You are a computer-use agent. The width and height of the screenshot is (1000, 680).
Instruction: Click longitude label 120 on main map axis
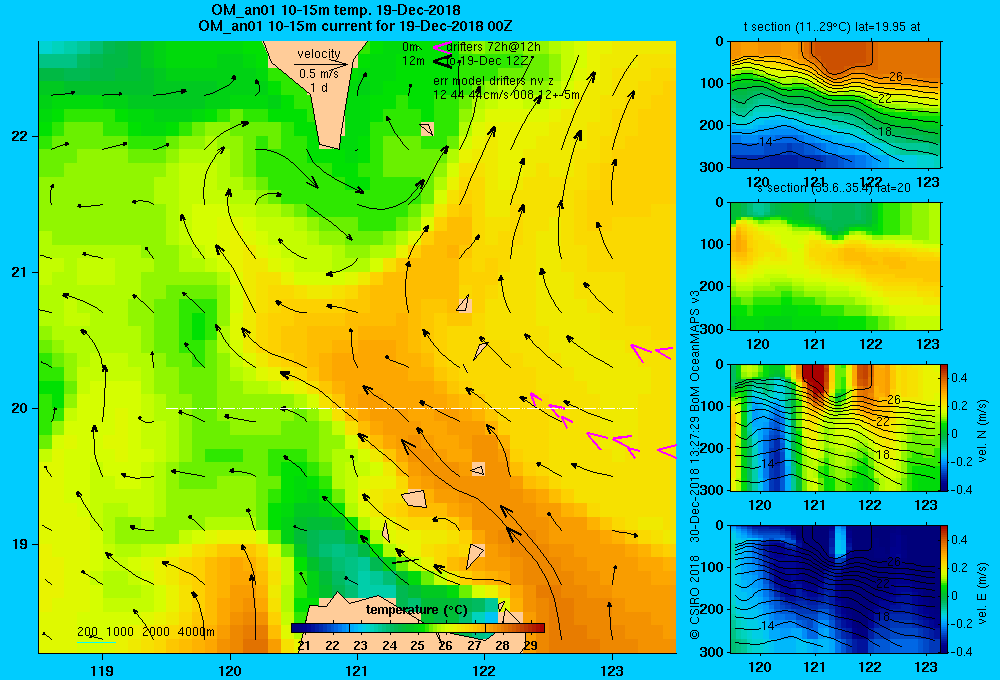(x=230, y=670)
